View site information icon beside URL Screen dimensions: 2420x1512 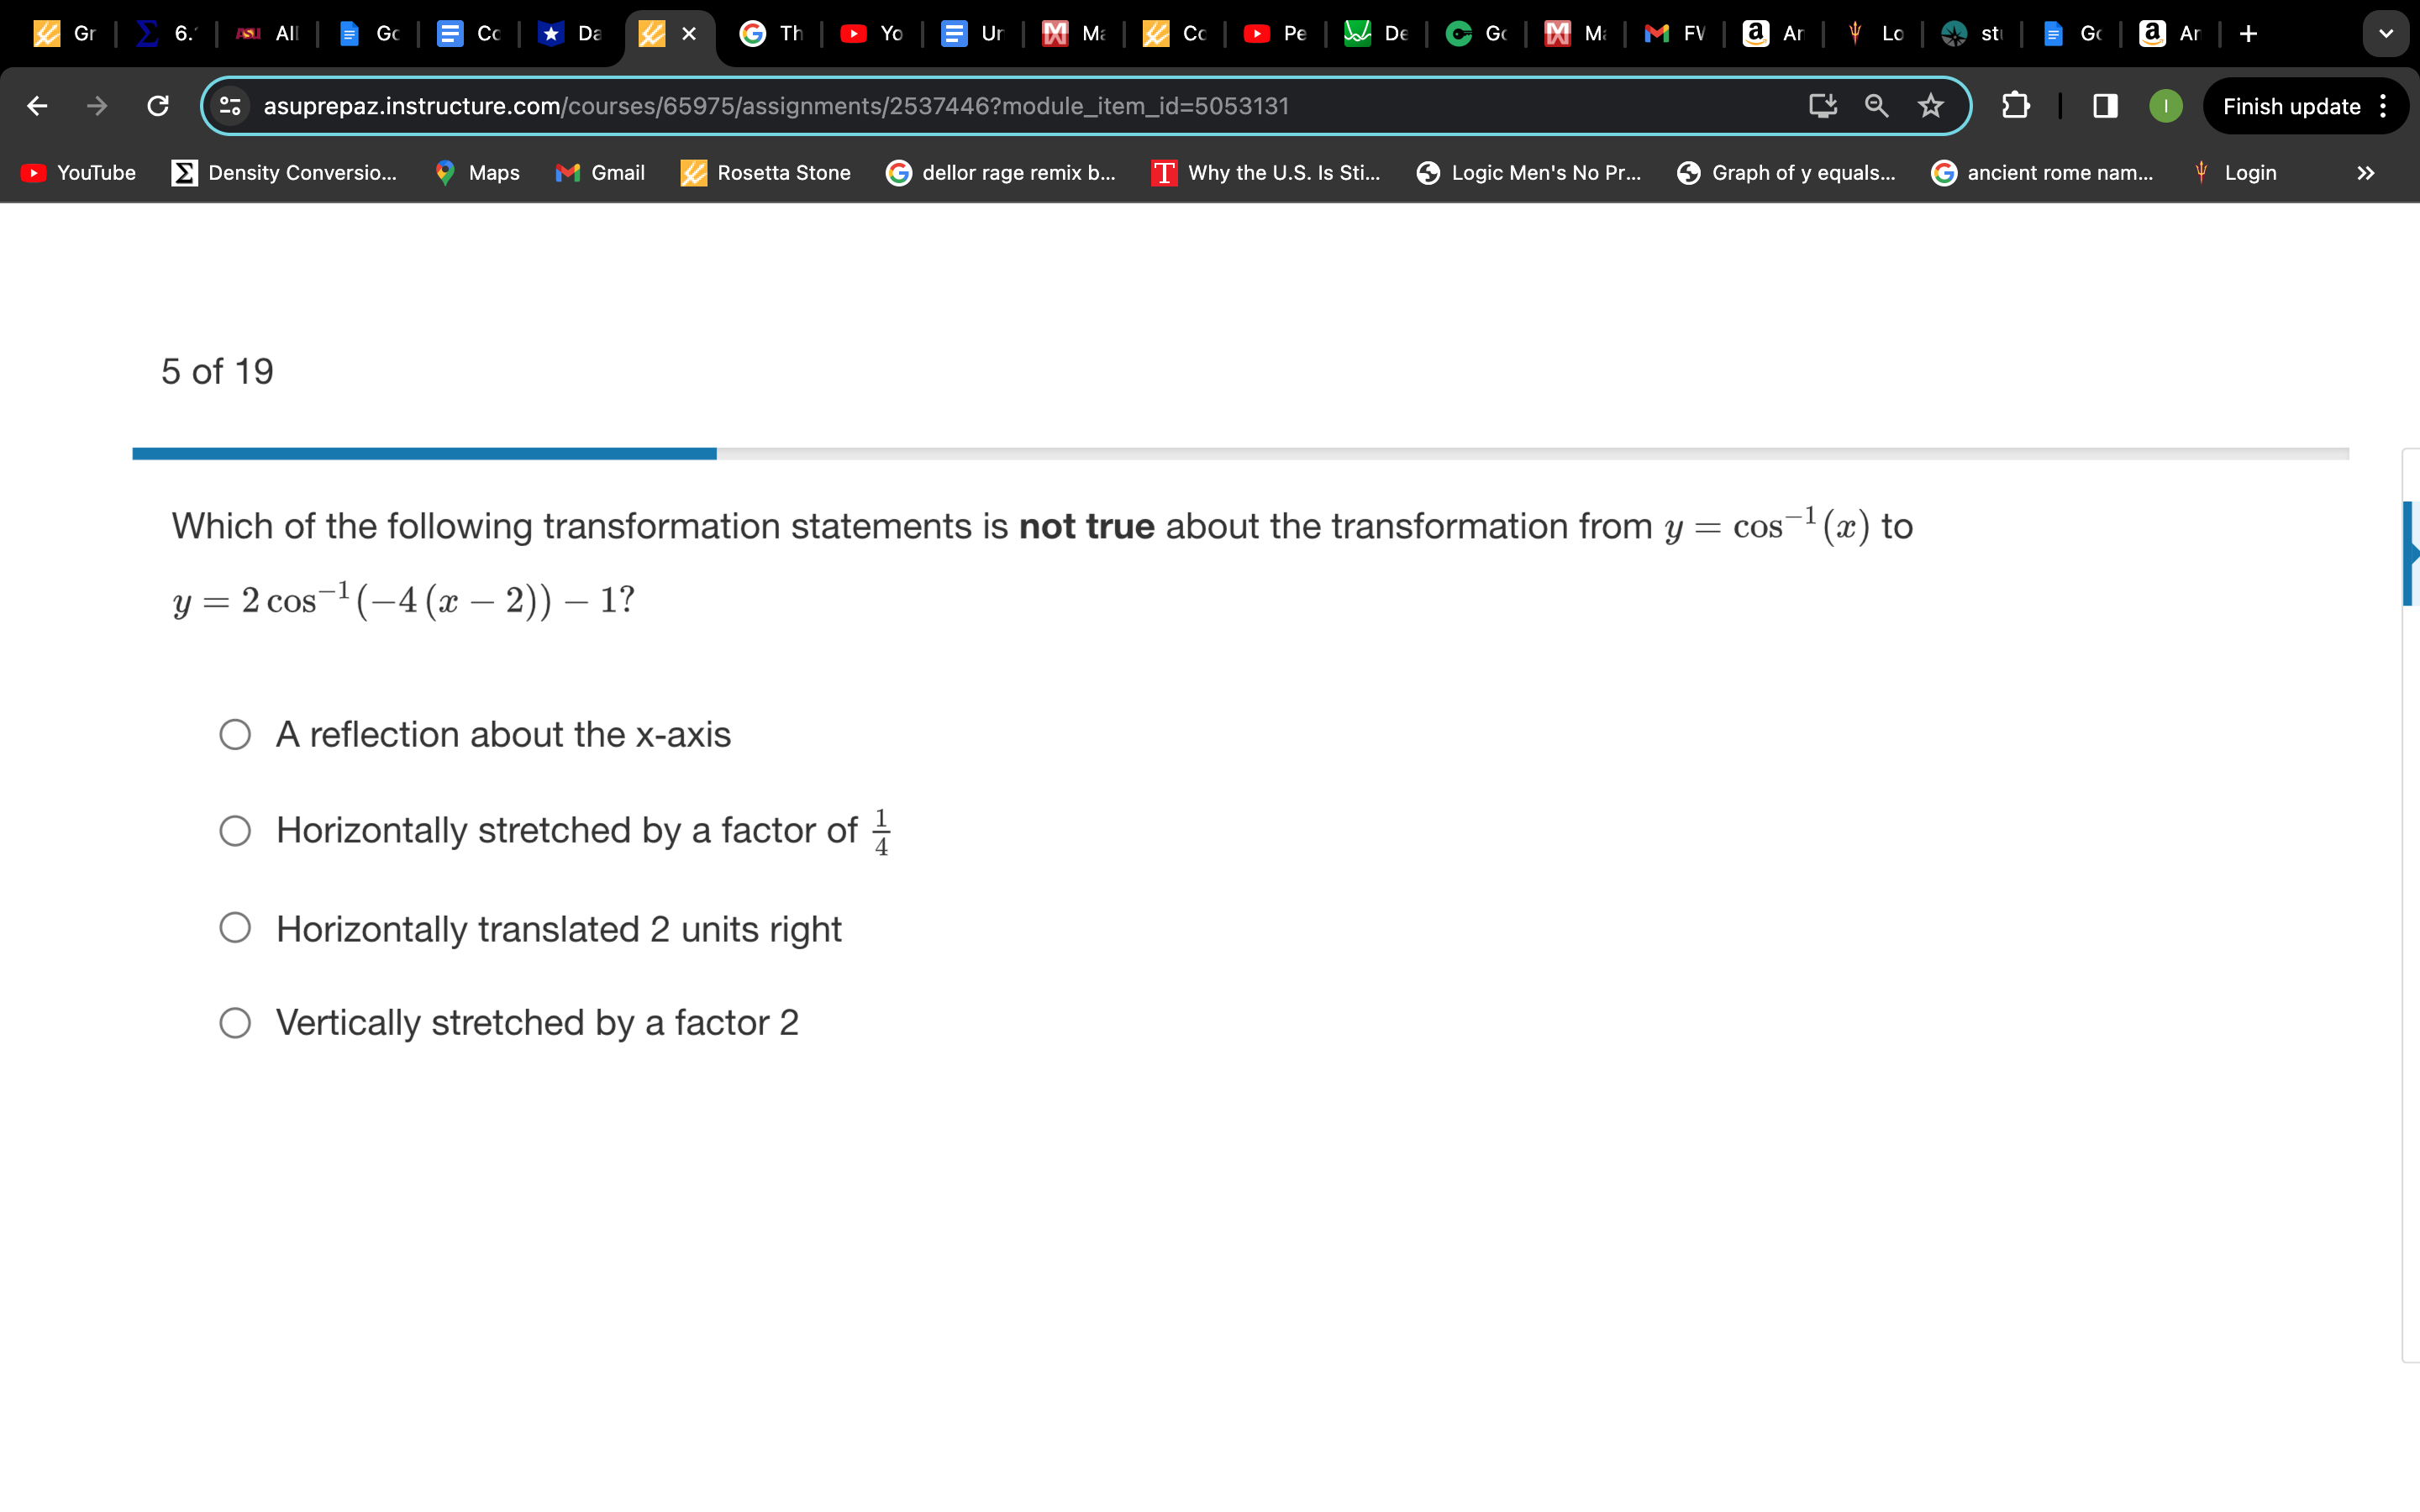click(x=231, y=106)
